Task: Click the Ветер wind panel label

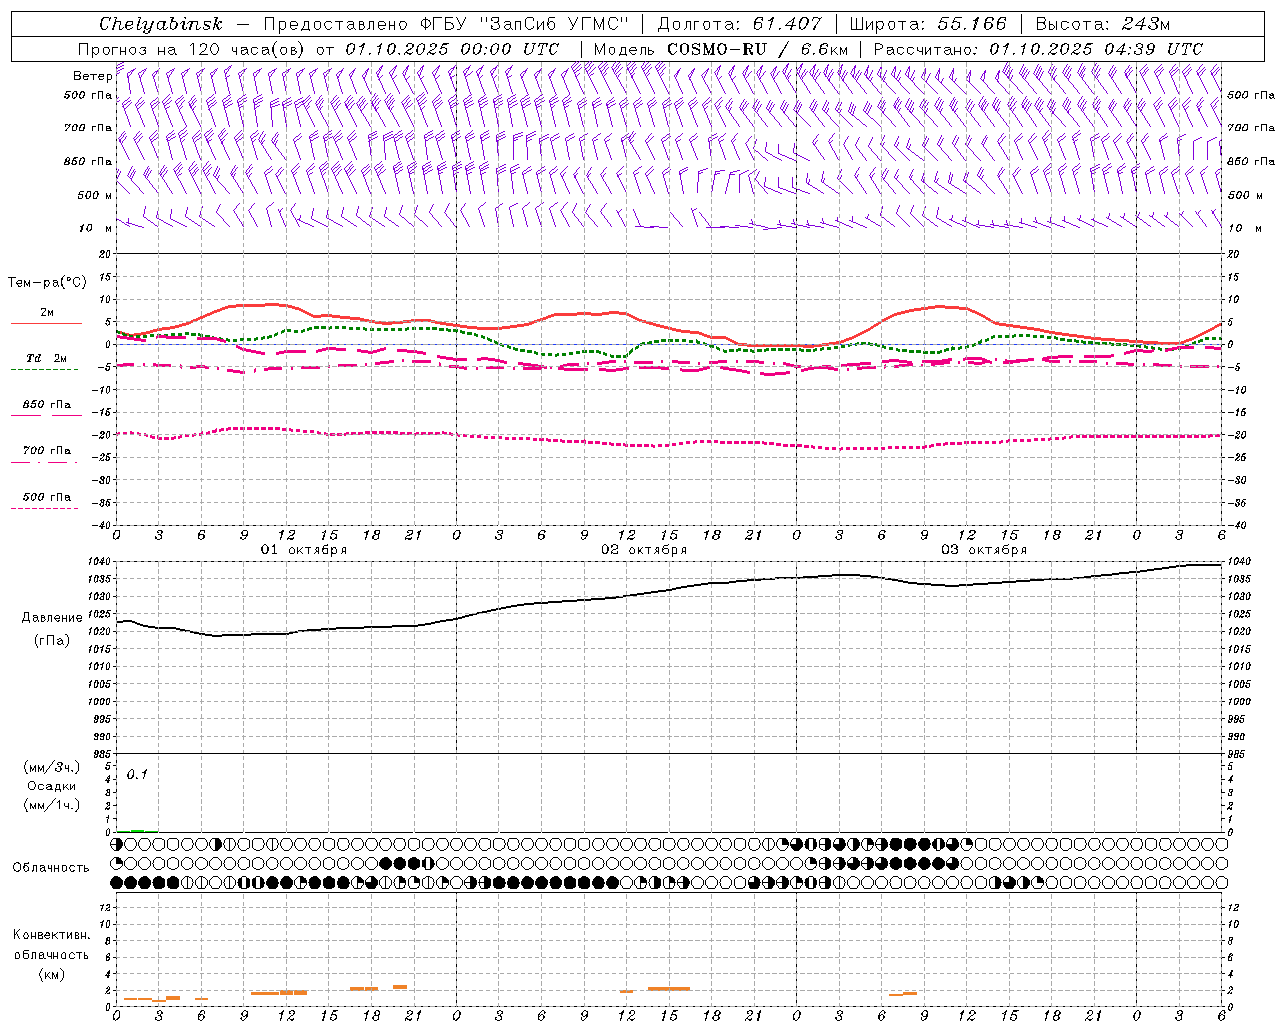Action: 92,76
